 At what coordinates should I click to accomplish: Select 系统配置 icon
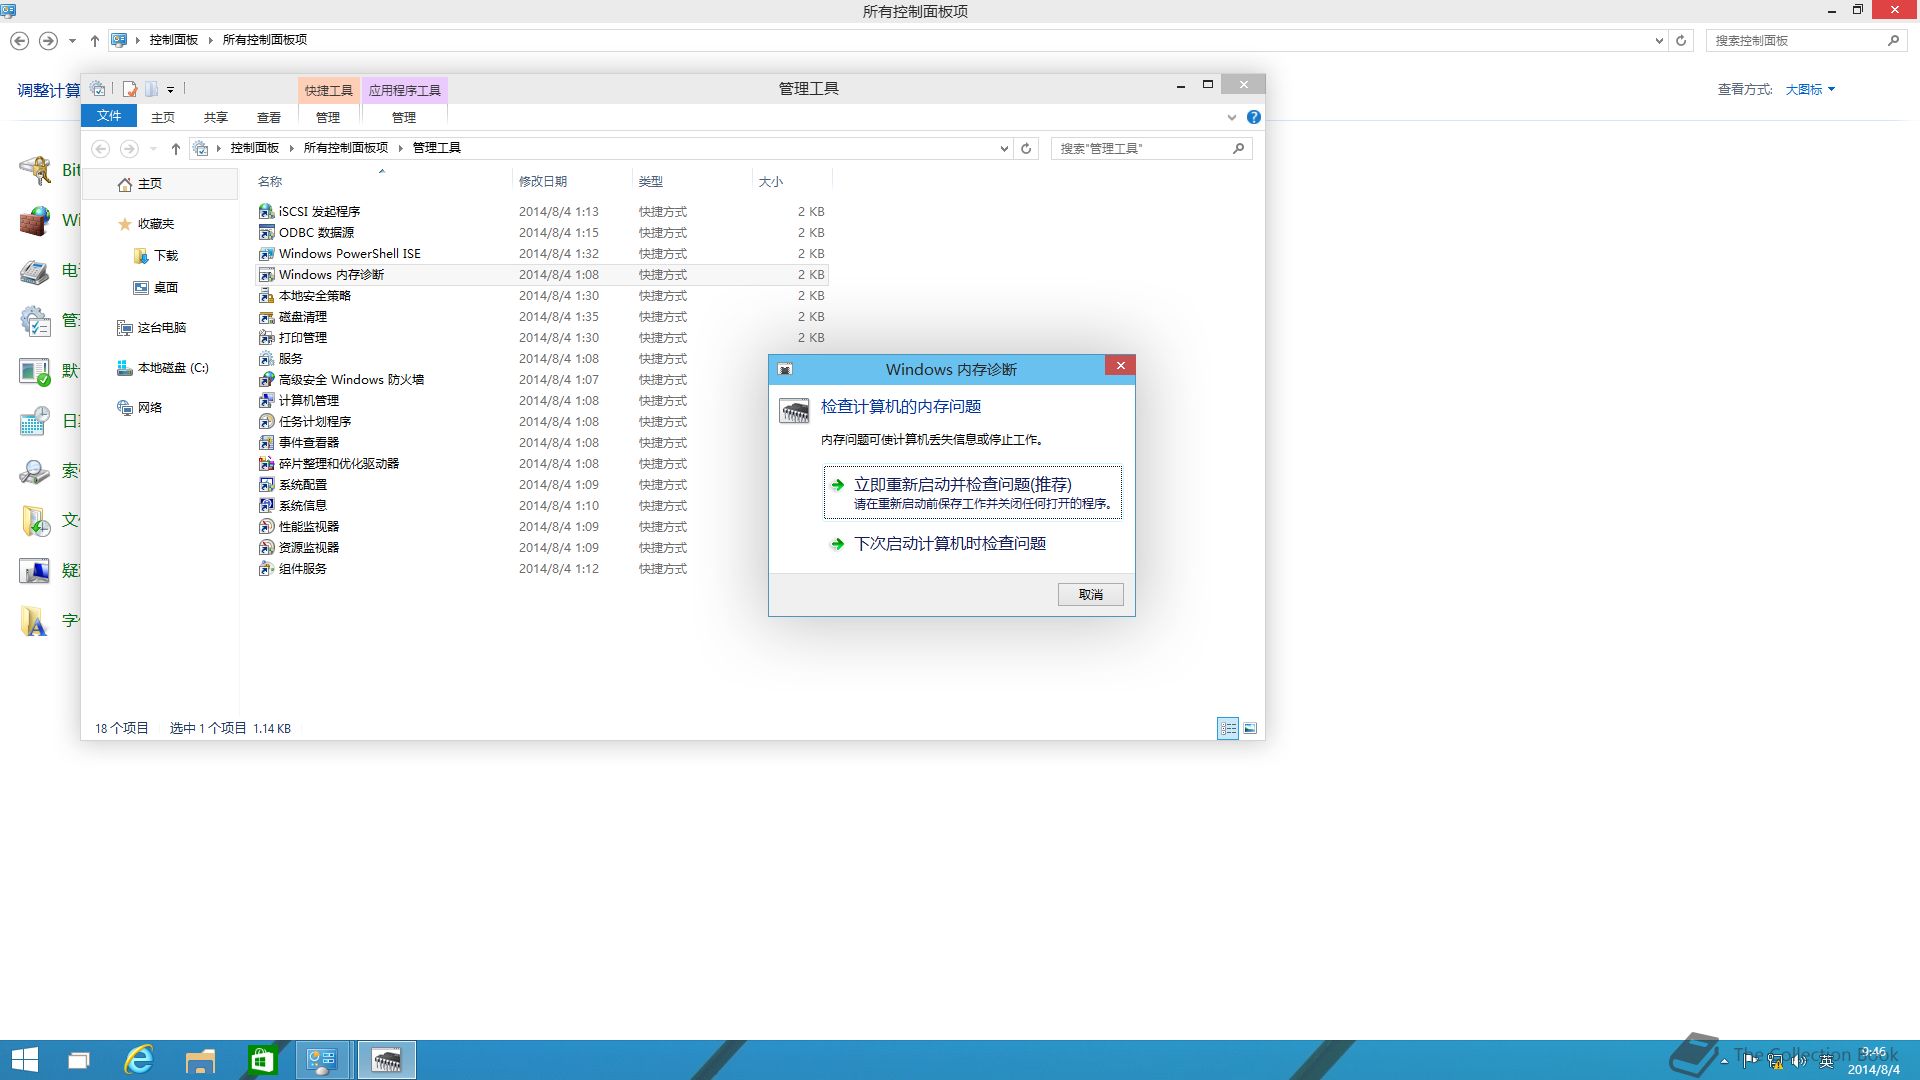coord(266,484)
